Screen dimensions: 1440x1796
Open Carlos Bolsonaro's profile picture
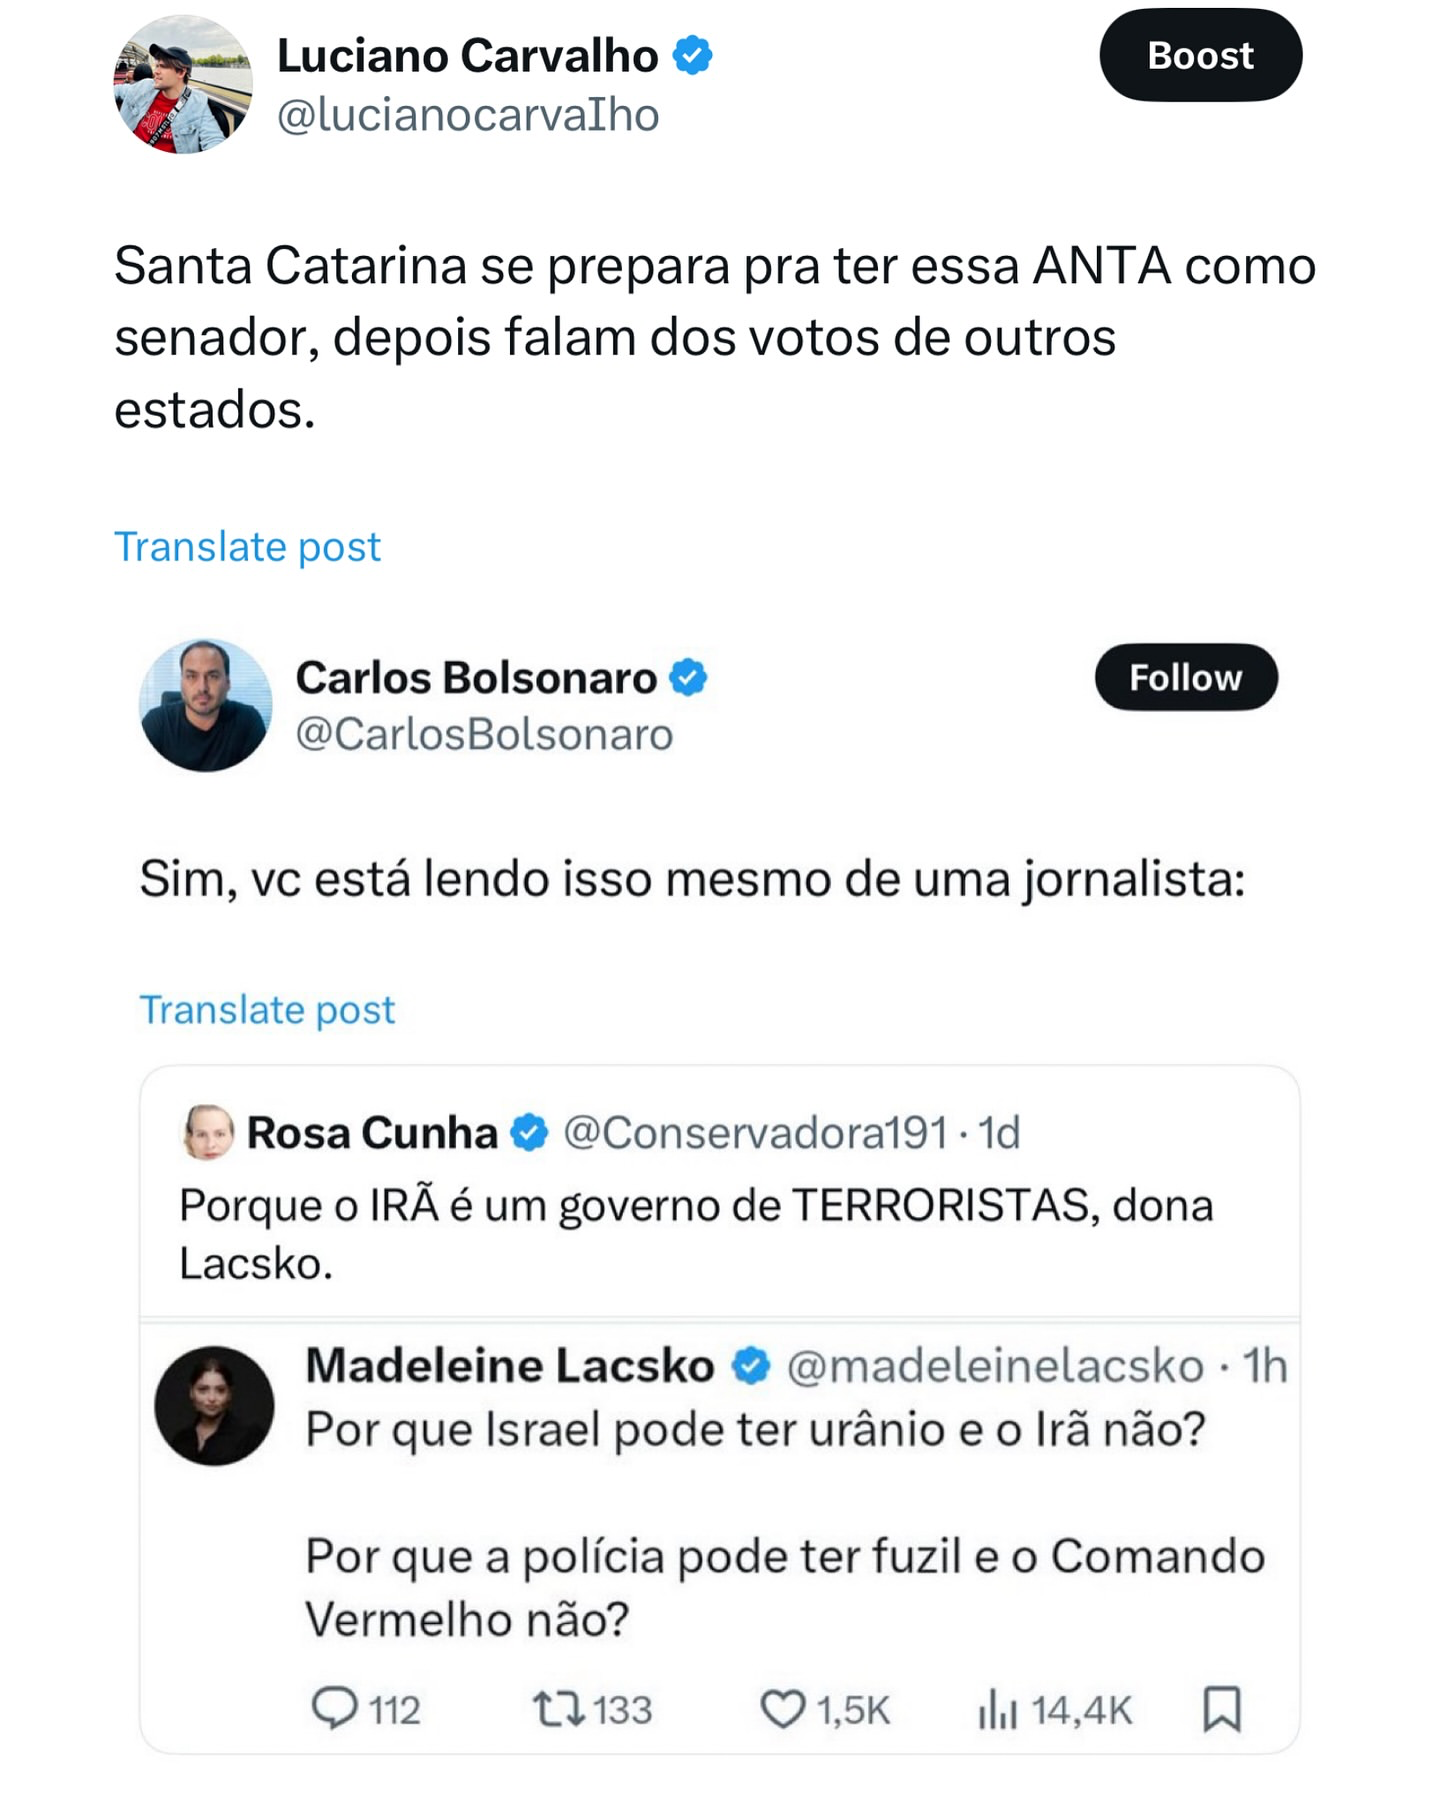(x=205, y=705)
